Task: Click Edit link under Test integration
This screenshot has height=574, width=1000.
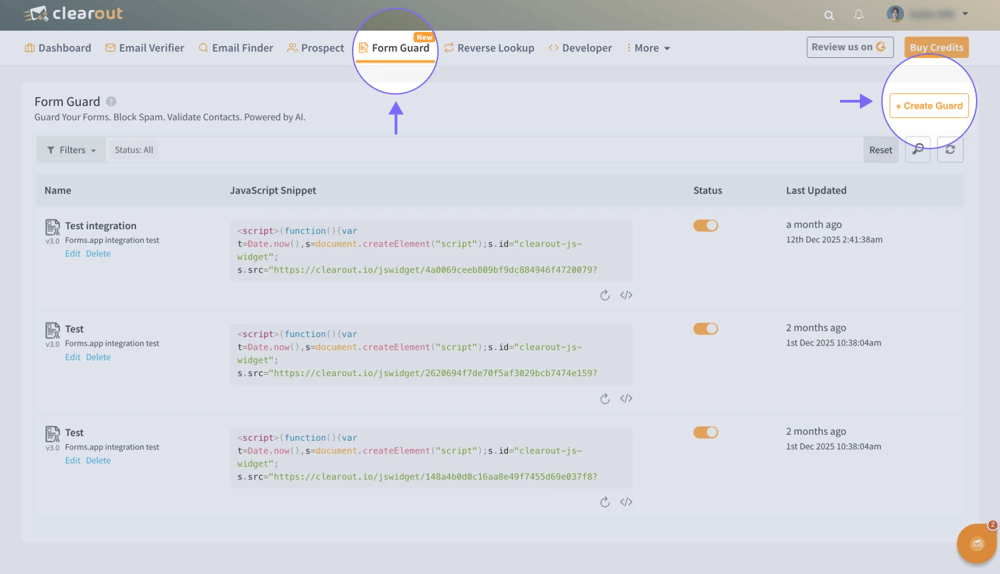Action: coord(73,254)
